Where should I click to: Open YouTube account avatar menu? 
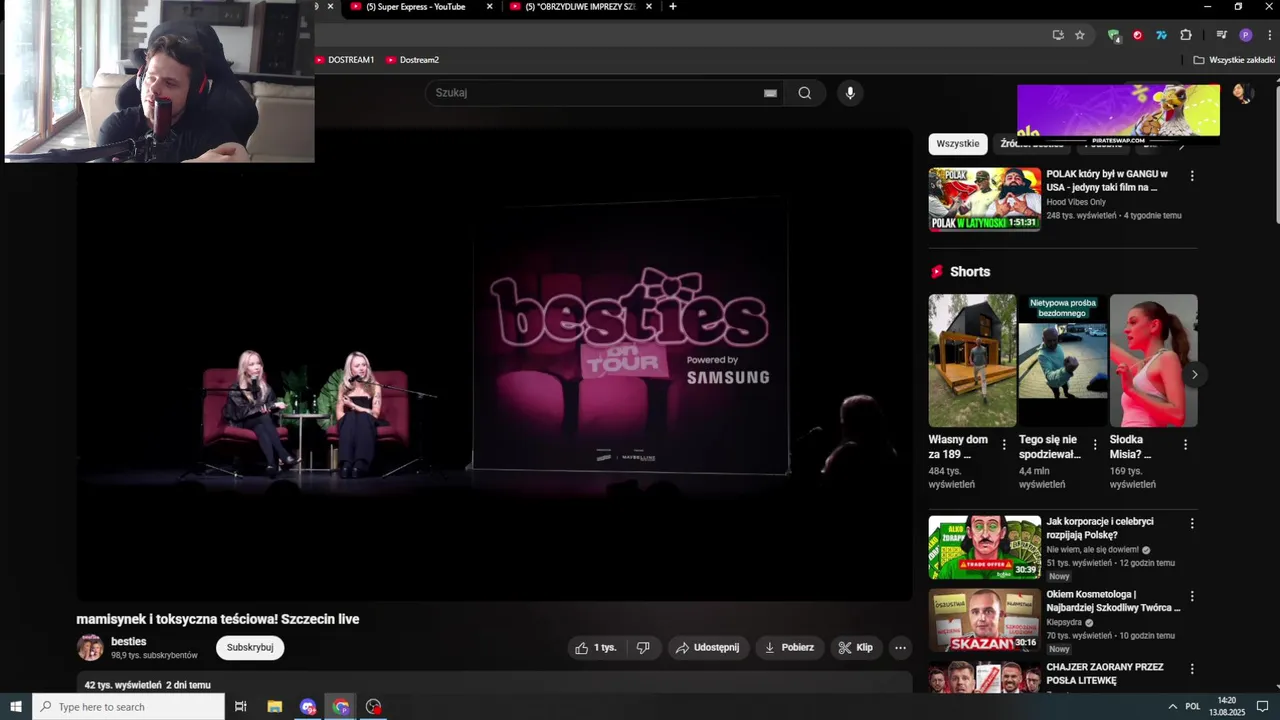click(1242, 93)
